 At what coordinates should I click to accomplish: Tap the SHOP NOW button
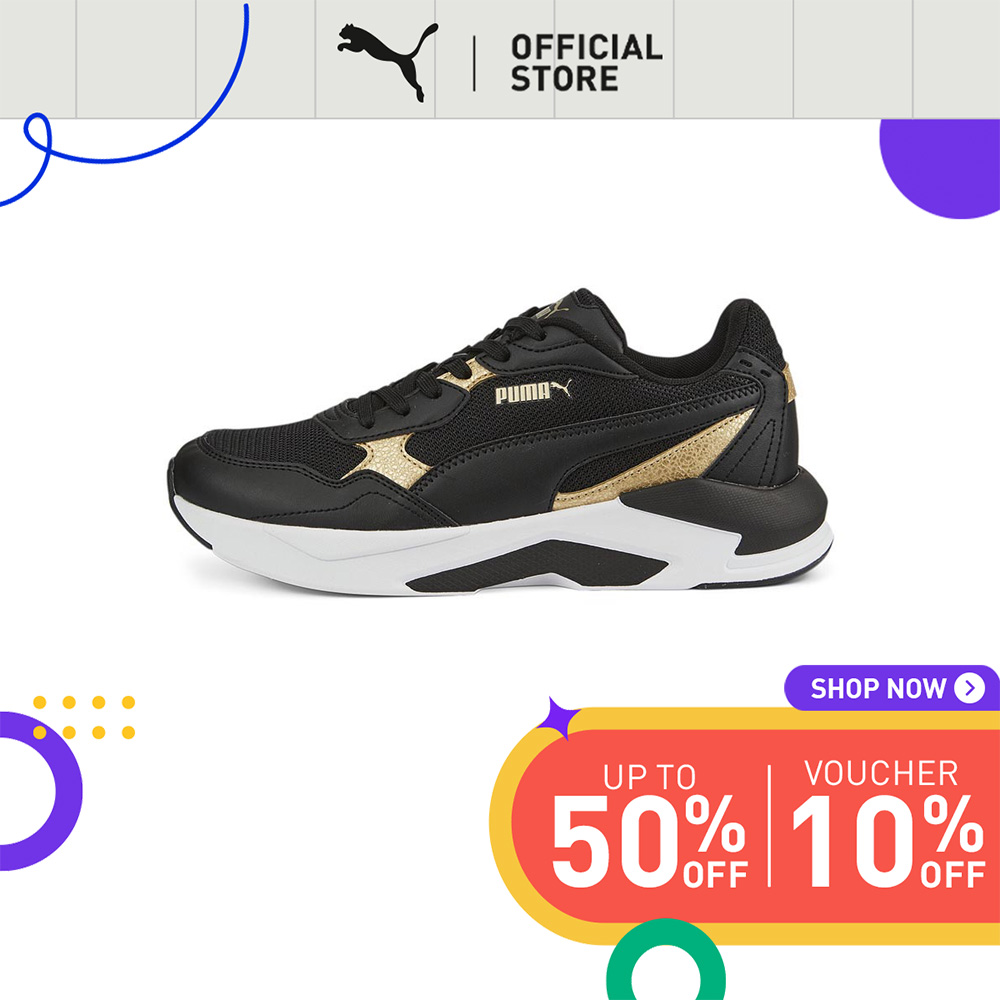tap(892, 688)
